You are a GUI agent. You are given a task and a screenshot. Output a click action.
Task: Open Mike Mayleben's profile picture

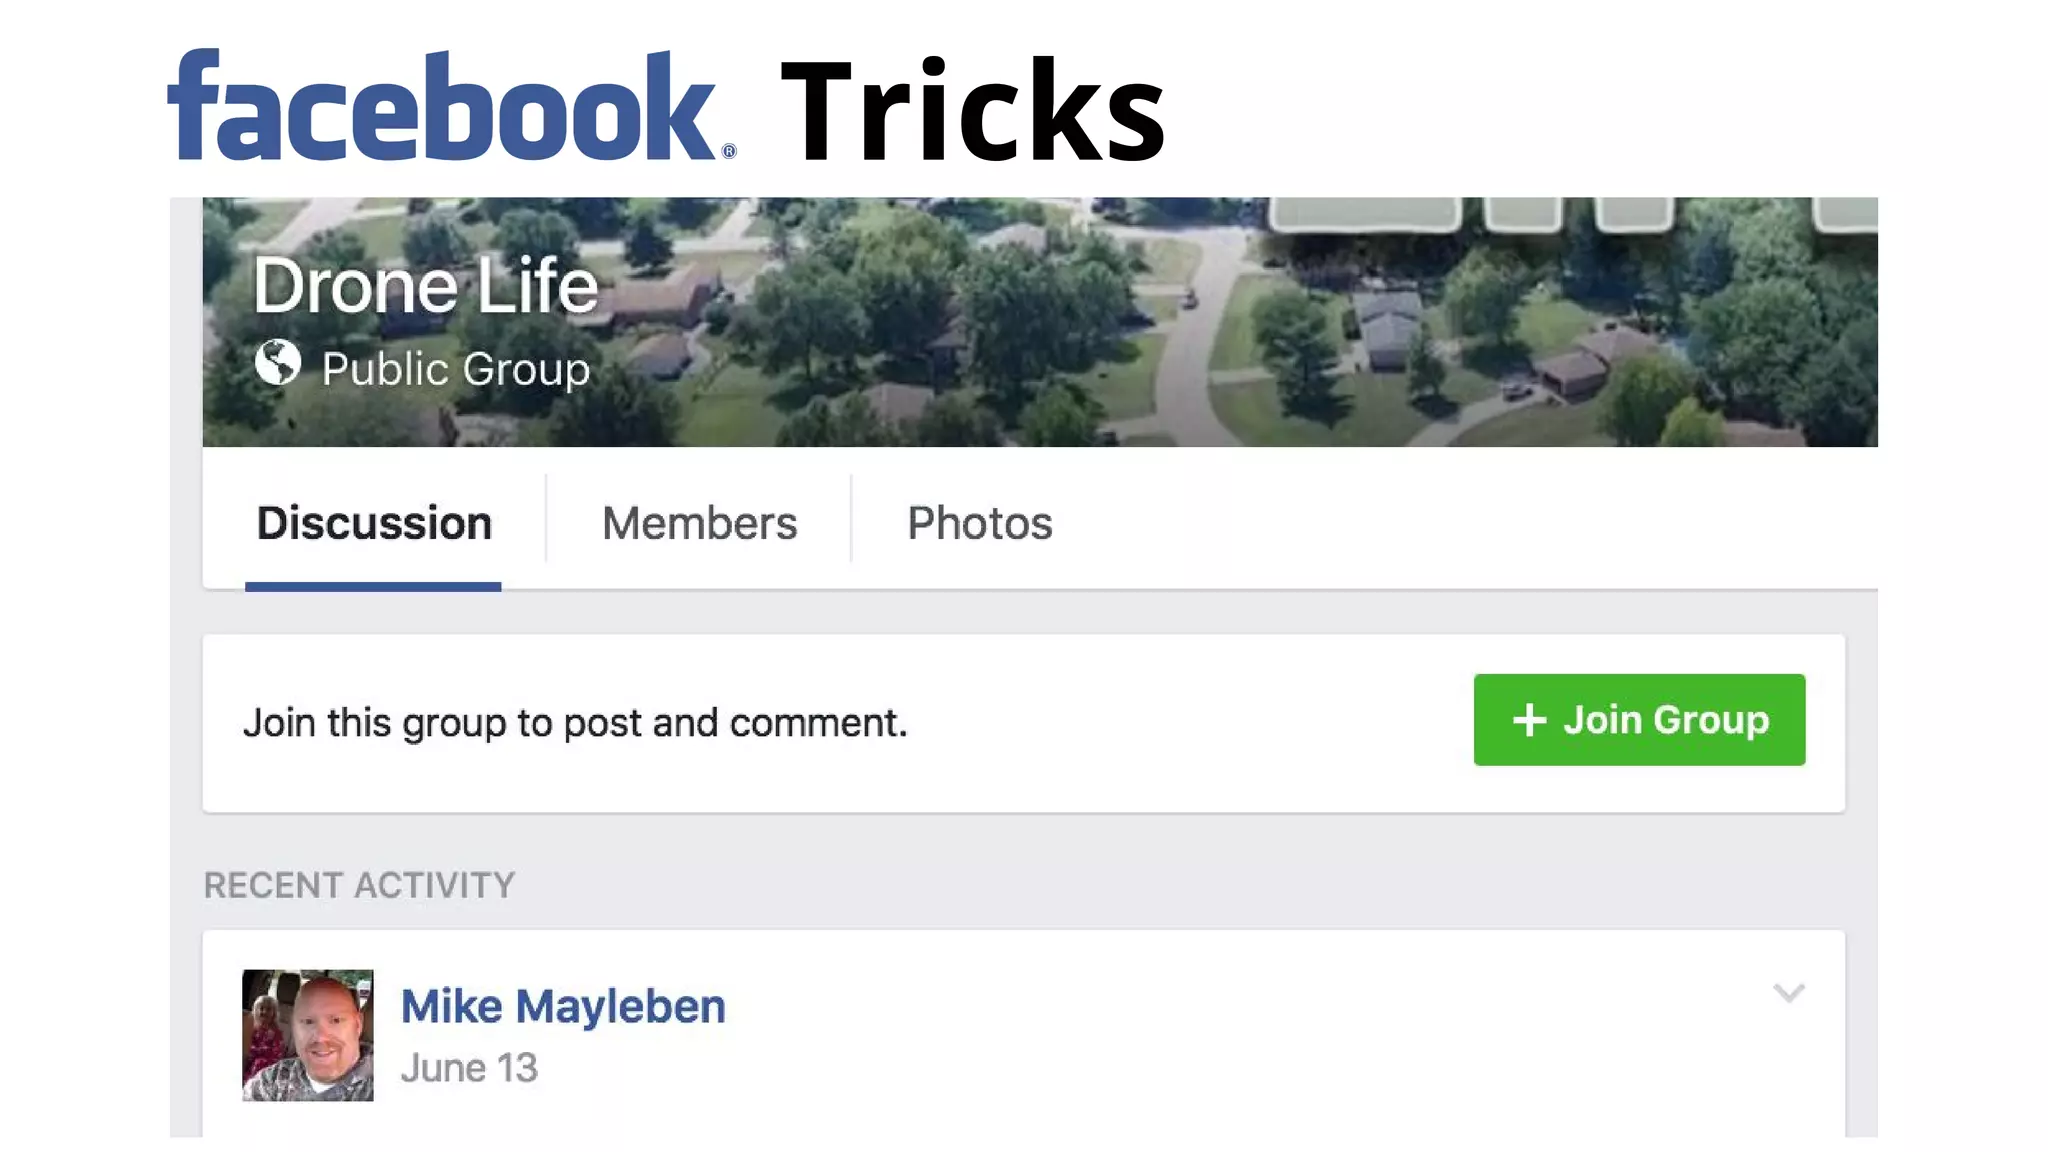308,1035
